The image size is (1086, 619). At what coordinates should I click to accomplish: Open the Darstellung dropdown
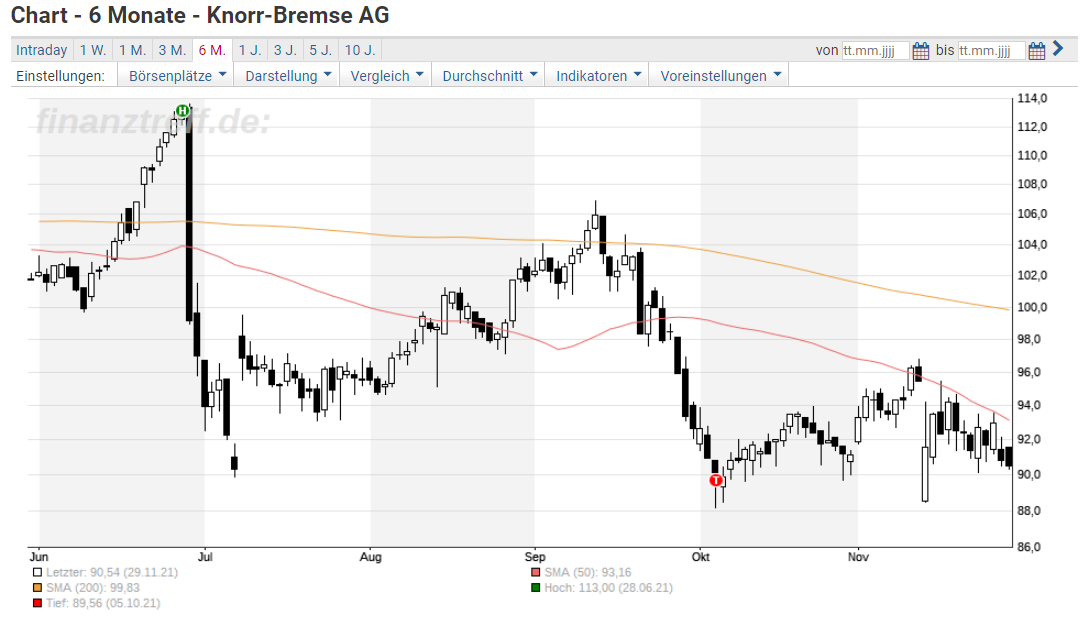tap(287, 75)
